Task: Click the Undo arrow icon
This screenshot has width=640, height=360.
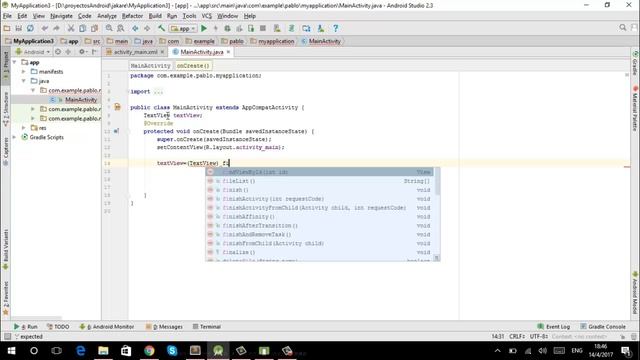Action: tap(44, 28)
